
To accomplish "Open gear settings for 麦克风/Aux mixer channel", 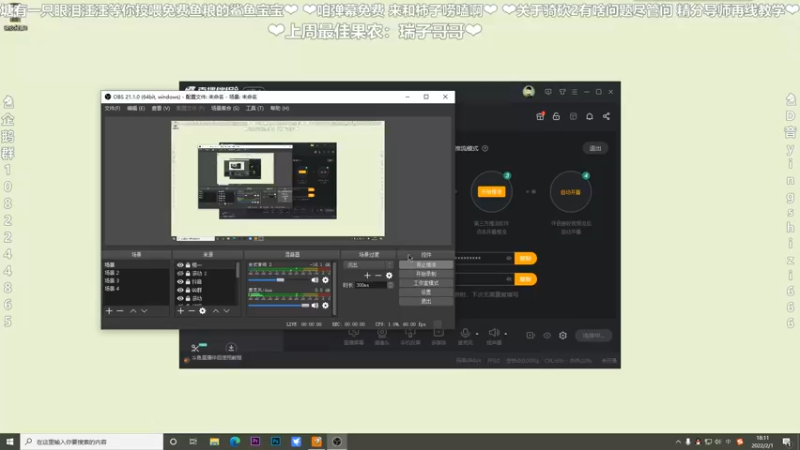I will click(326, 306).
